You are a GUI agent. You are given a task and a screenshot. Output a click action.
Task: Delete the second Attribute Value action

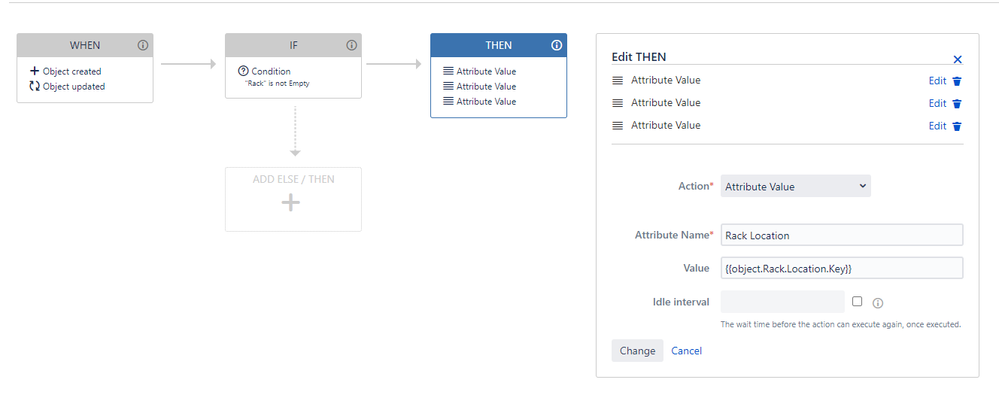click(x=956, y=103)
